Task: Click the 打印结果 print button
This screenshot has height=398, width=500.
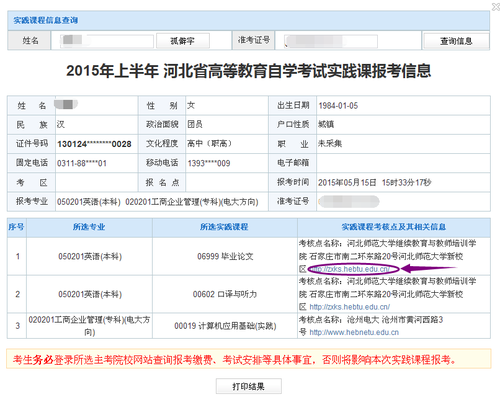Action: point(249,386)
